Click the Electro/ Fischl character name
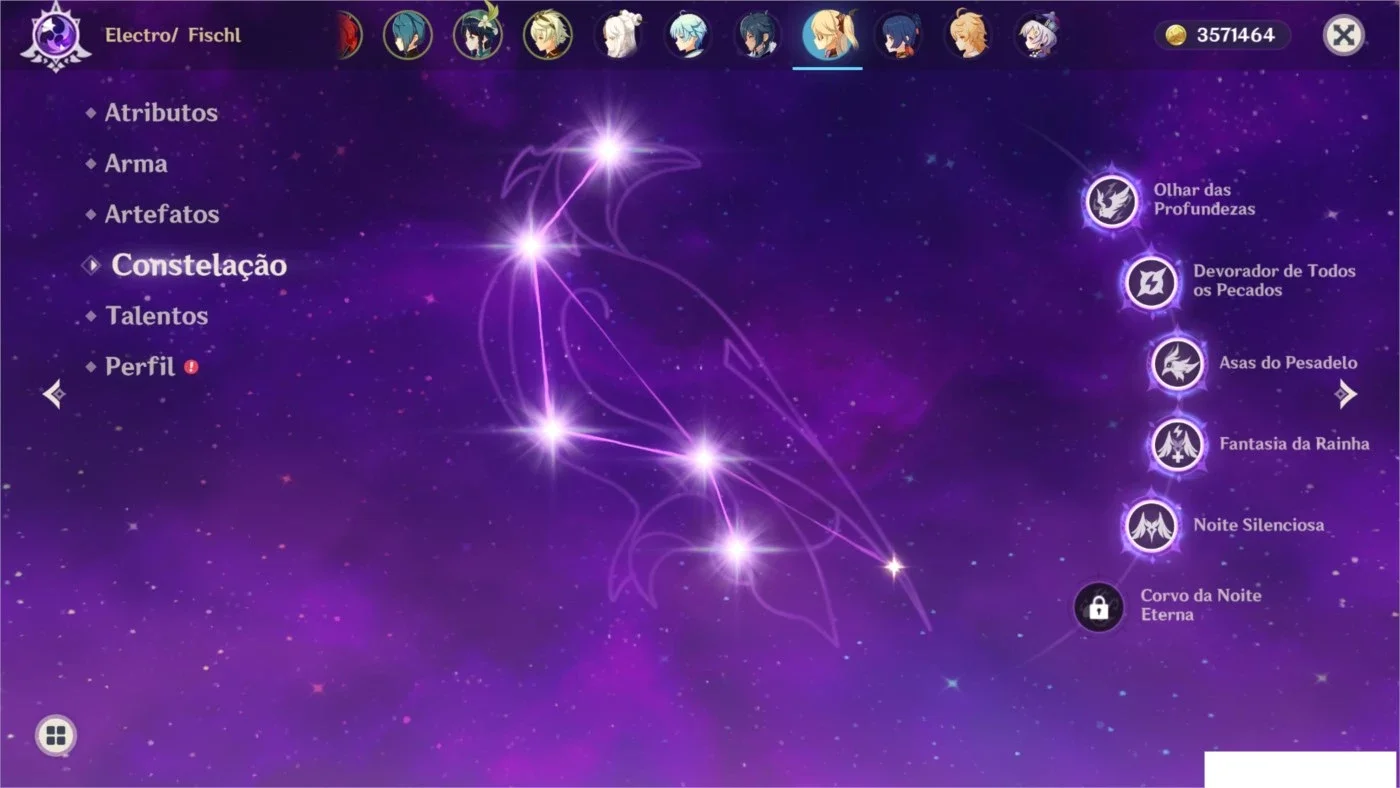1400x788 pixels. point(173,36)
